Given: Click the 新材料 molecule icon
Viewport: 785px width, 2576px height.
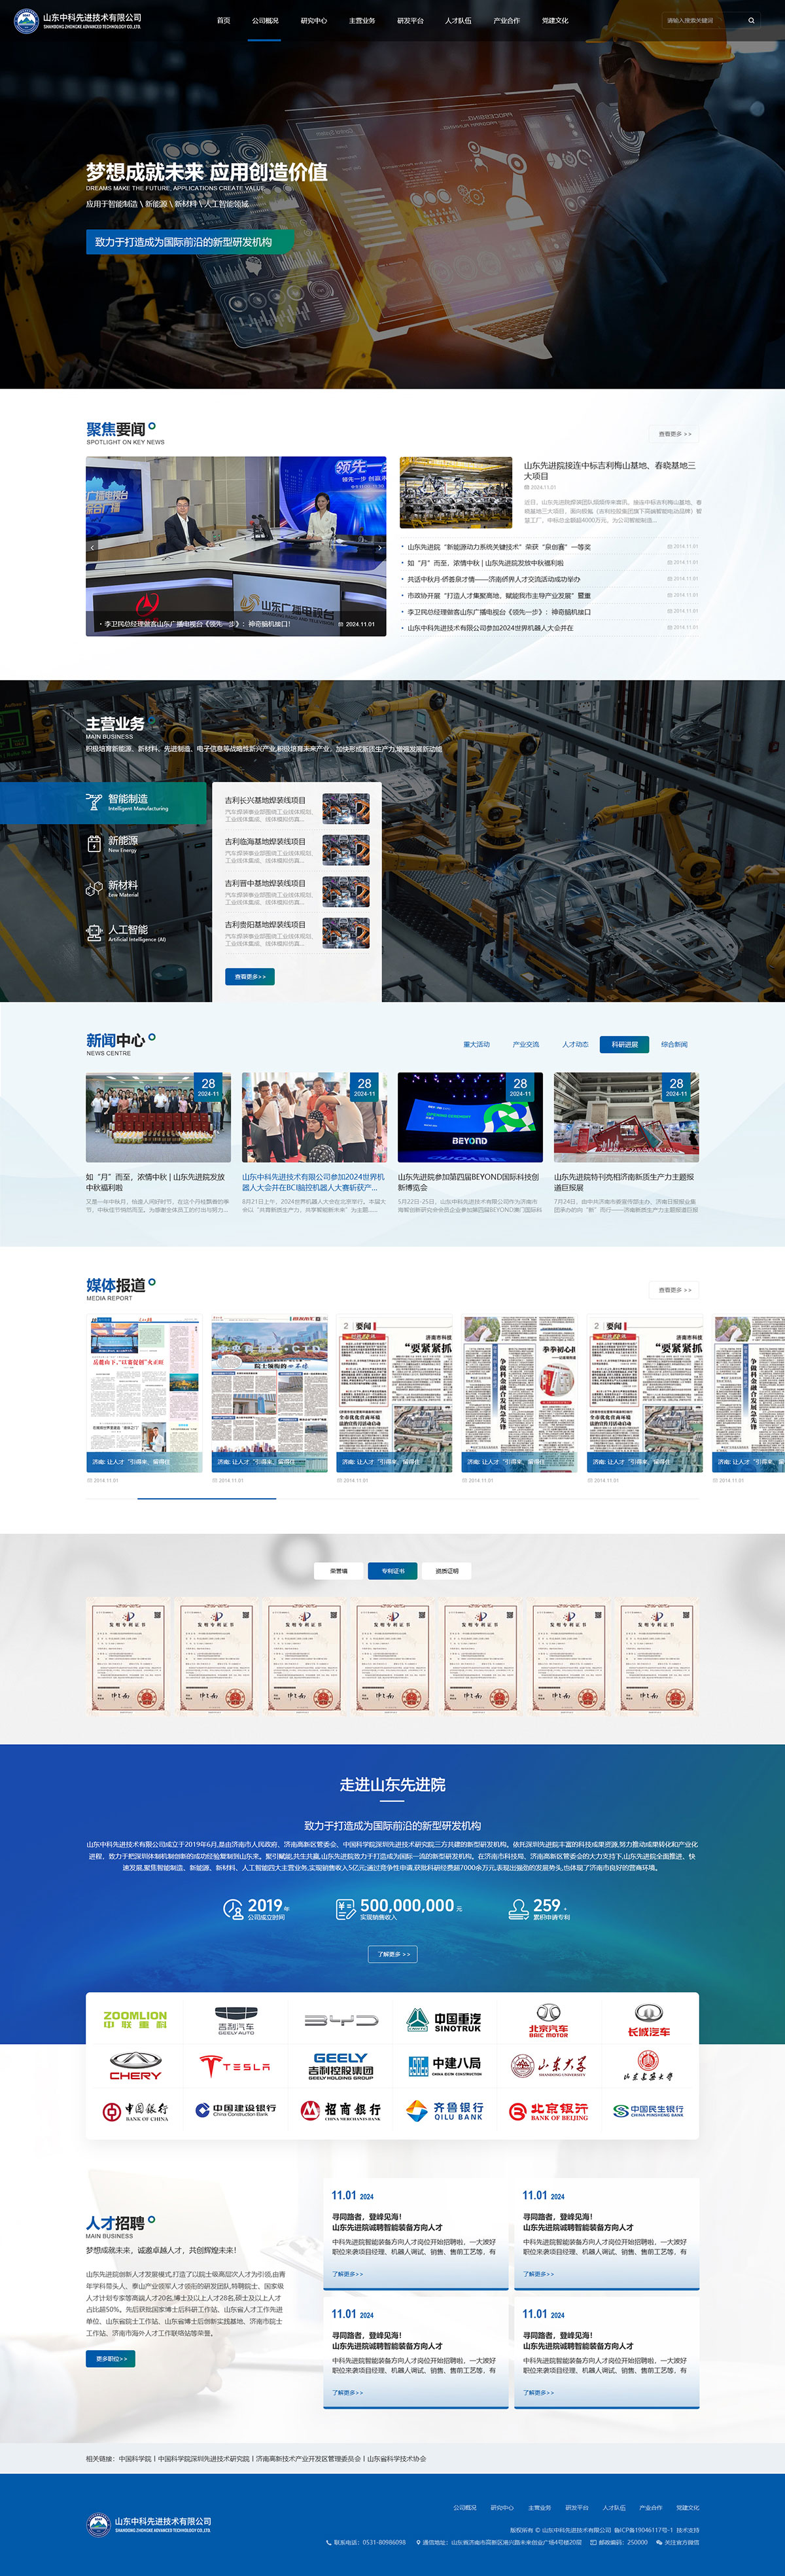Looking at the screenshot, I should point(94,888).
